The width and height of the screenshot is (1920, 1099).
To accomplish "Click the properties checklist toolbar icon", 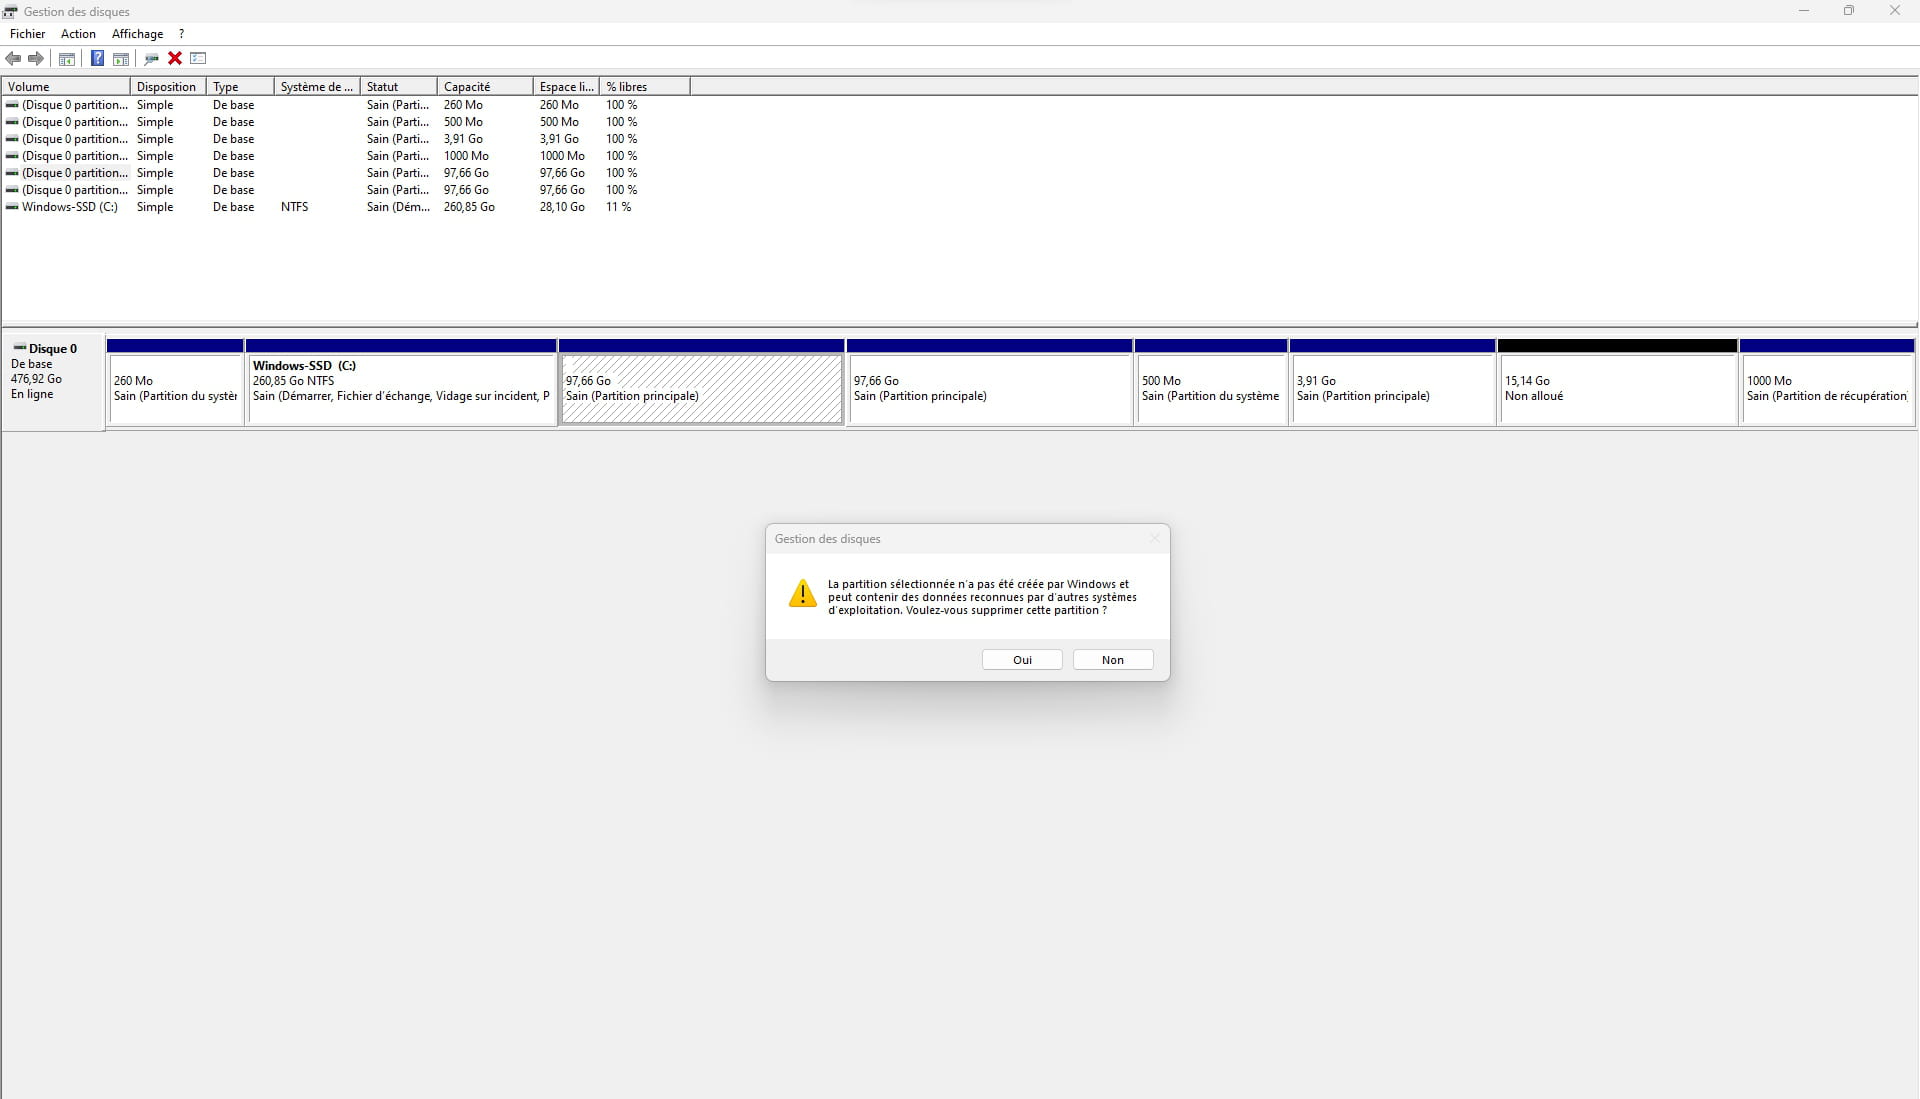I will pos(198,59).
